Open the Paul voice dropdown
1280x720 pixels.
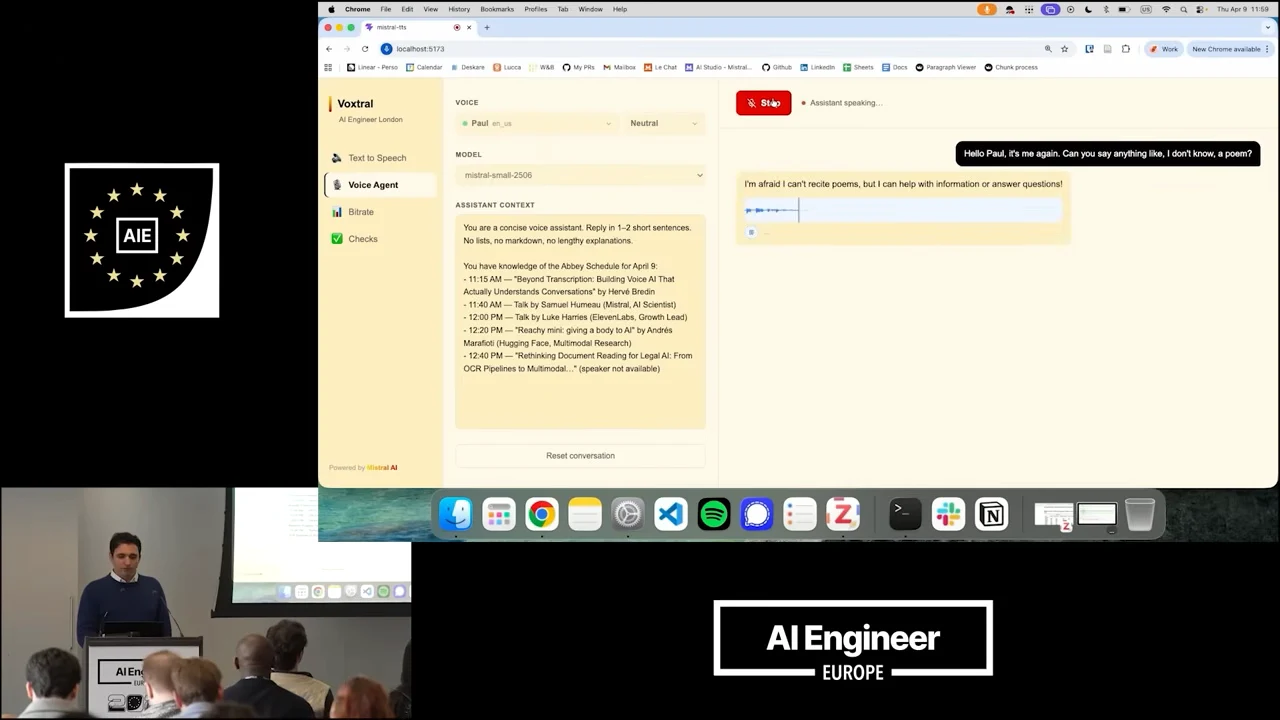537,123
